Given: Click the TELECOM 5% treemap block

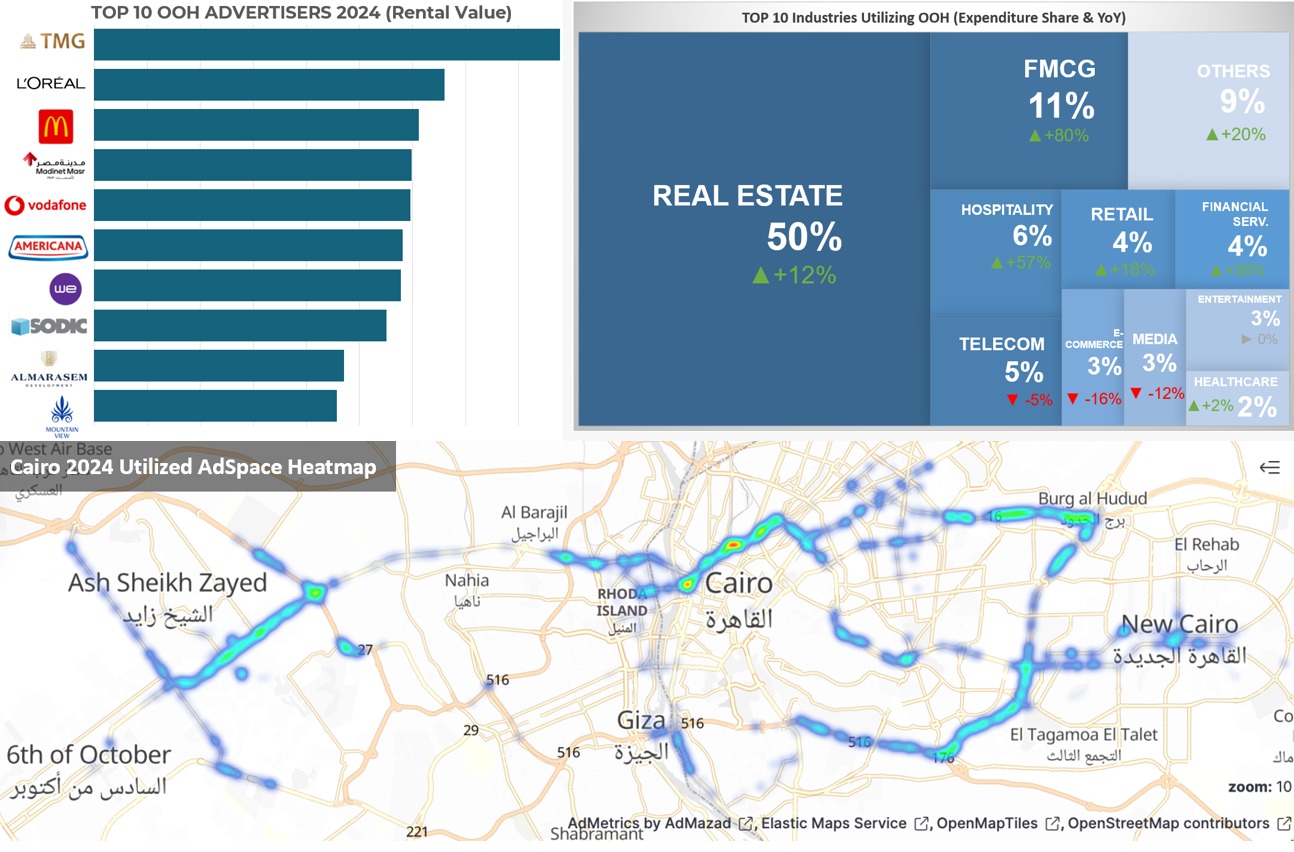Looking at the screenshot, I should (995, 370).
